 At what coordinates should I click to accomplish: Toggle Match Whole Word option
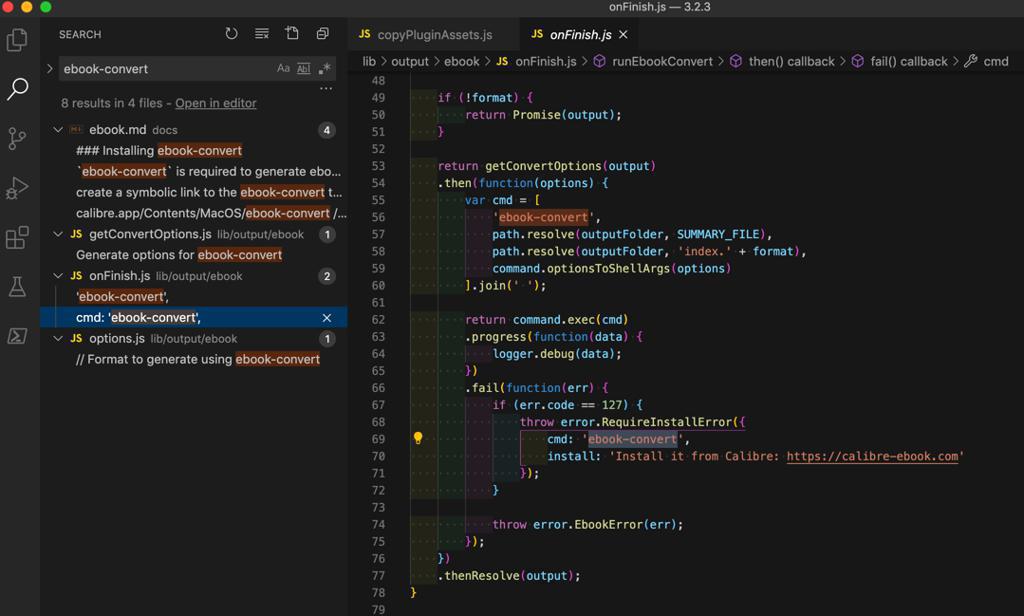click(304, 69)
